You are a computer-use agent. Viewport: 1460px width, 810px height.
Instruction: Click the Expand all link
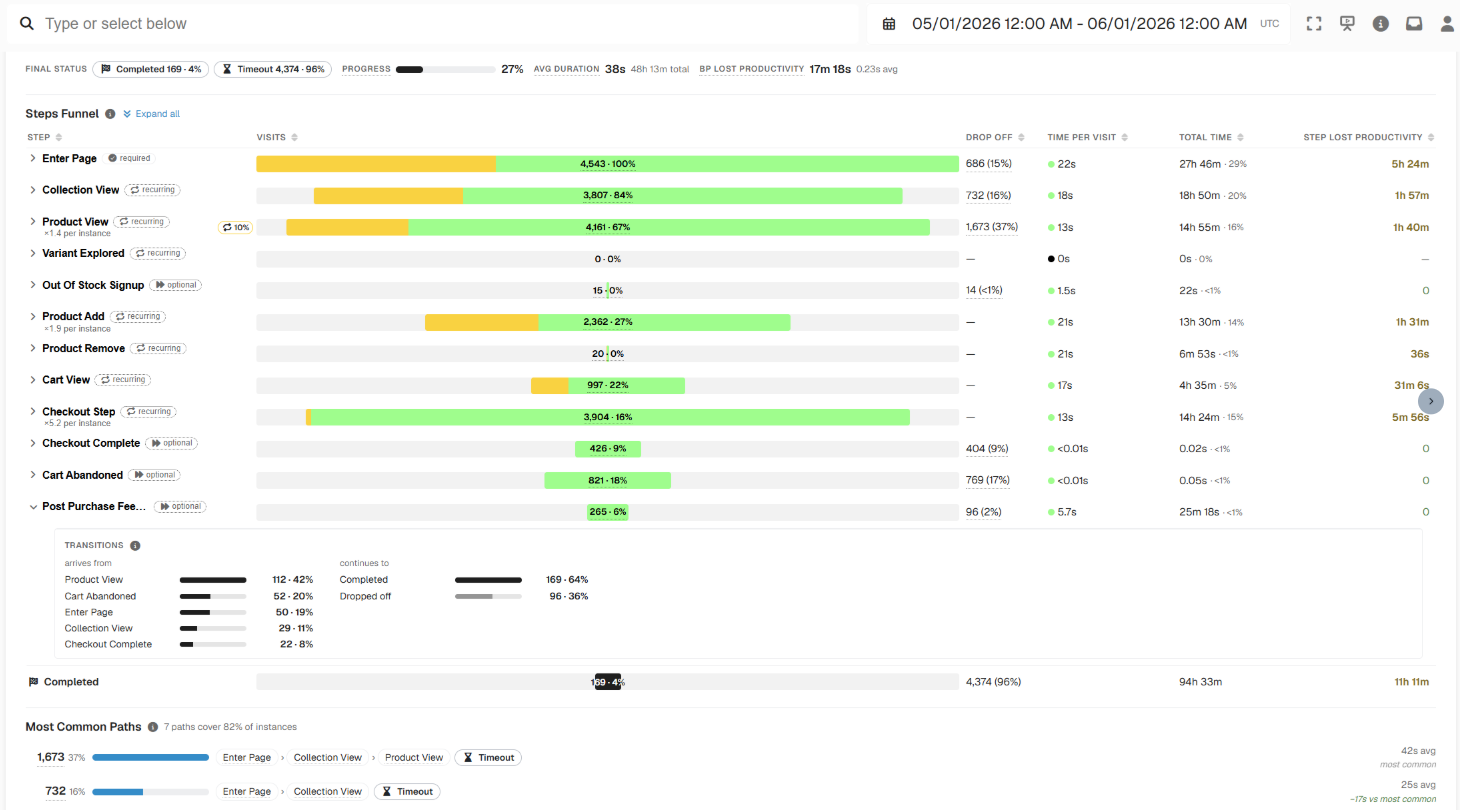(151, 114)
